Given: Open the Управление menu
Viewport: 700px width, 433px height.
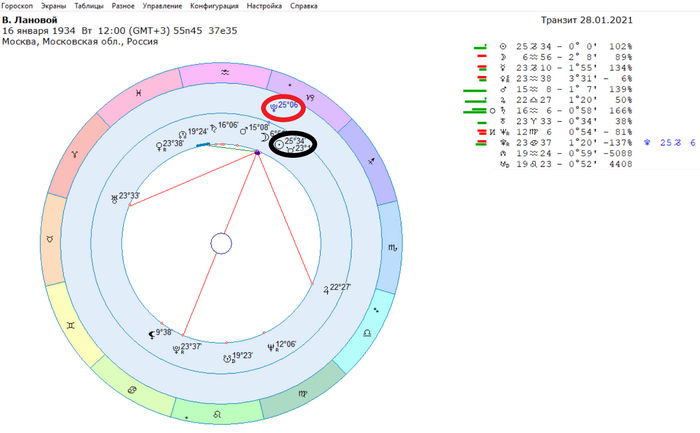Looking at the screenshot, I should tap(162, 6).
